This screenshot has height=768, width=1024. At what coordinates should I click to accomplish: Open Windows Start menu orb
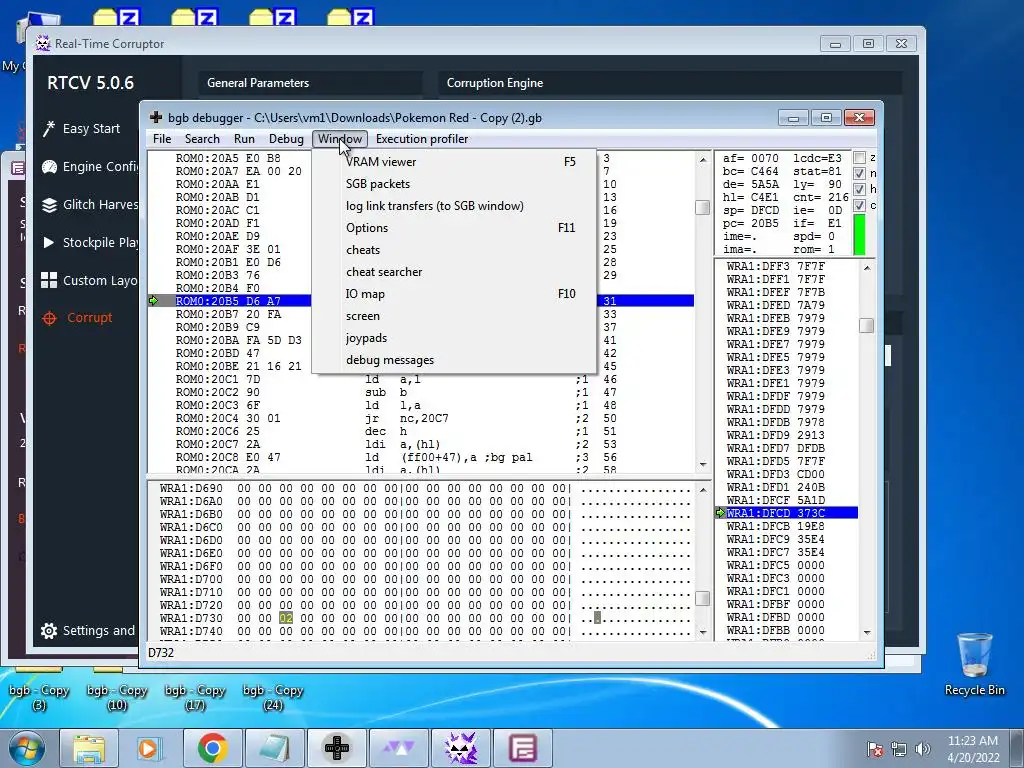pyautogui.click(x=27, y=748)
